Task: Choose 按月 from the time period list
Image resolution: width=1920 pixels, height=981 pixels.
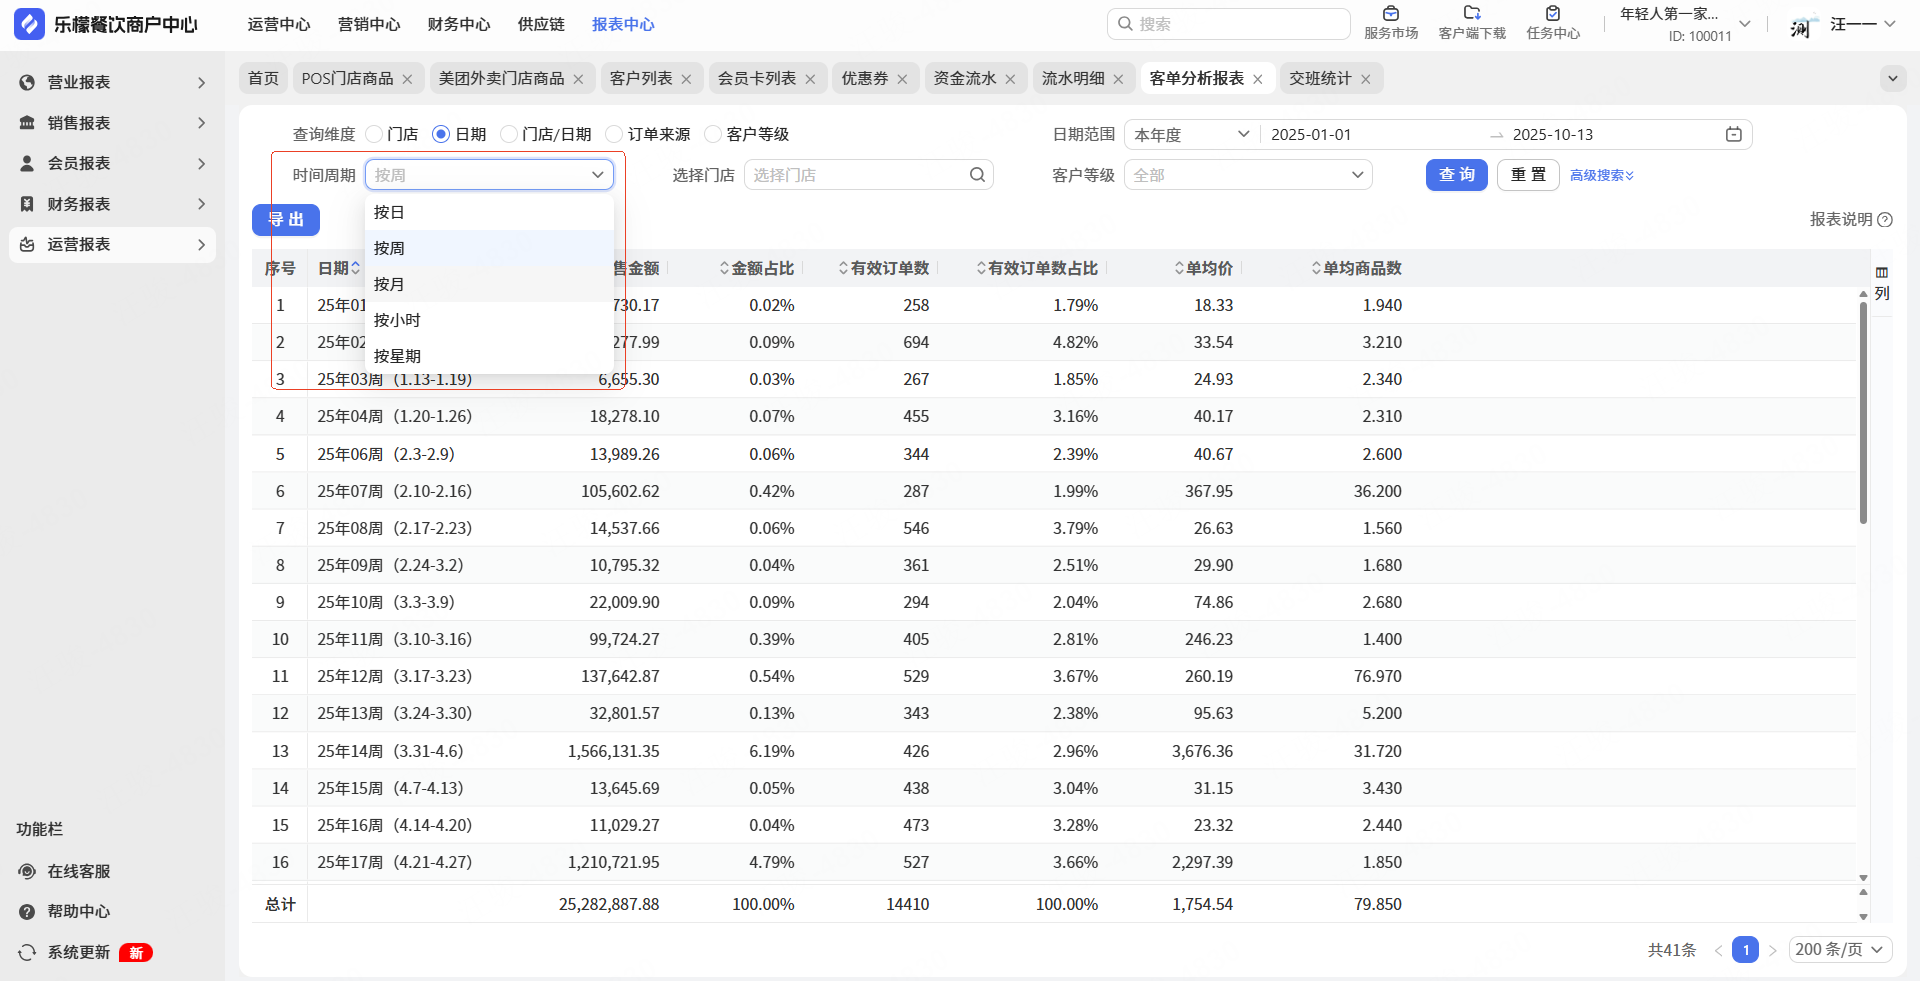Action: coord(389,284)
